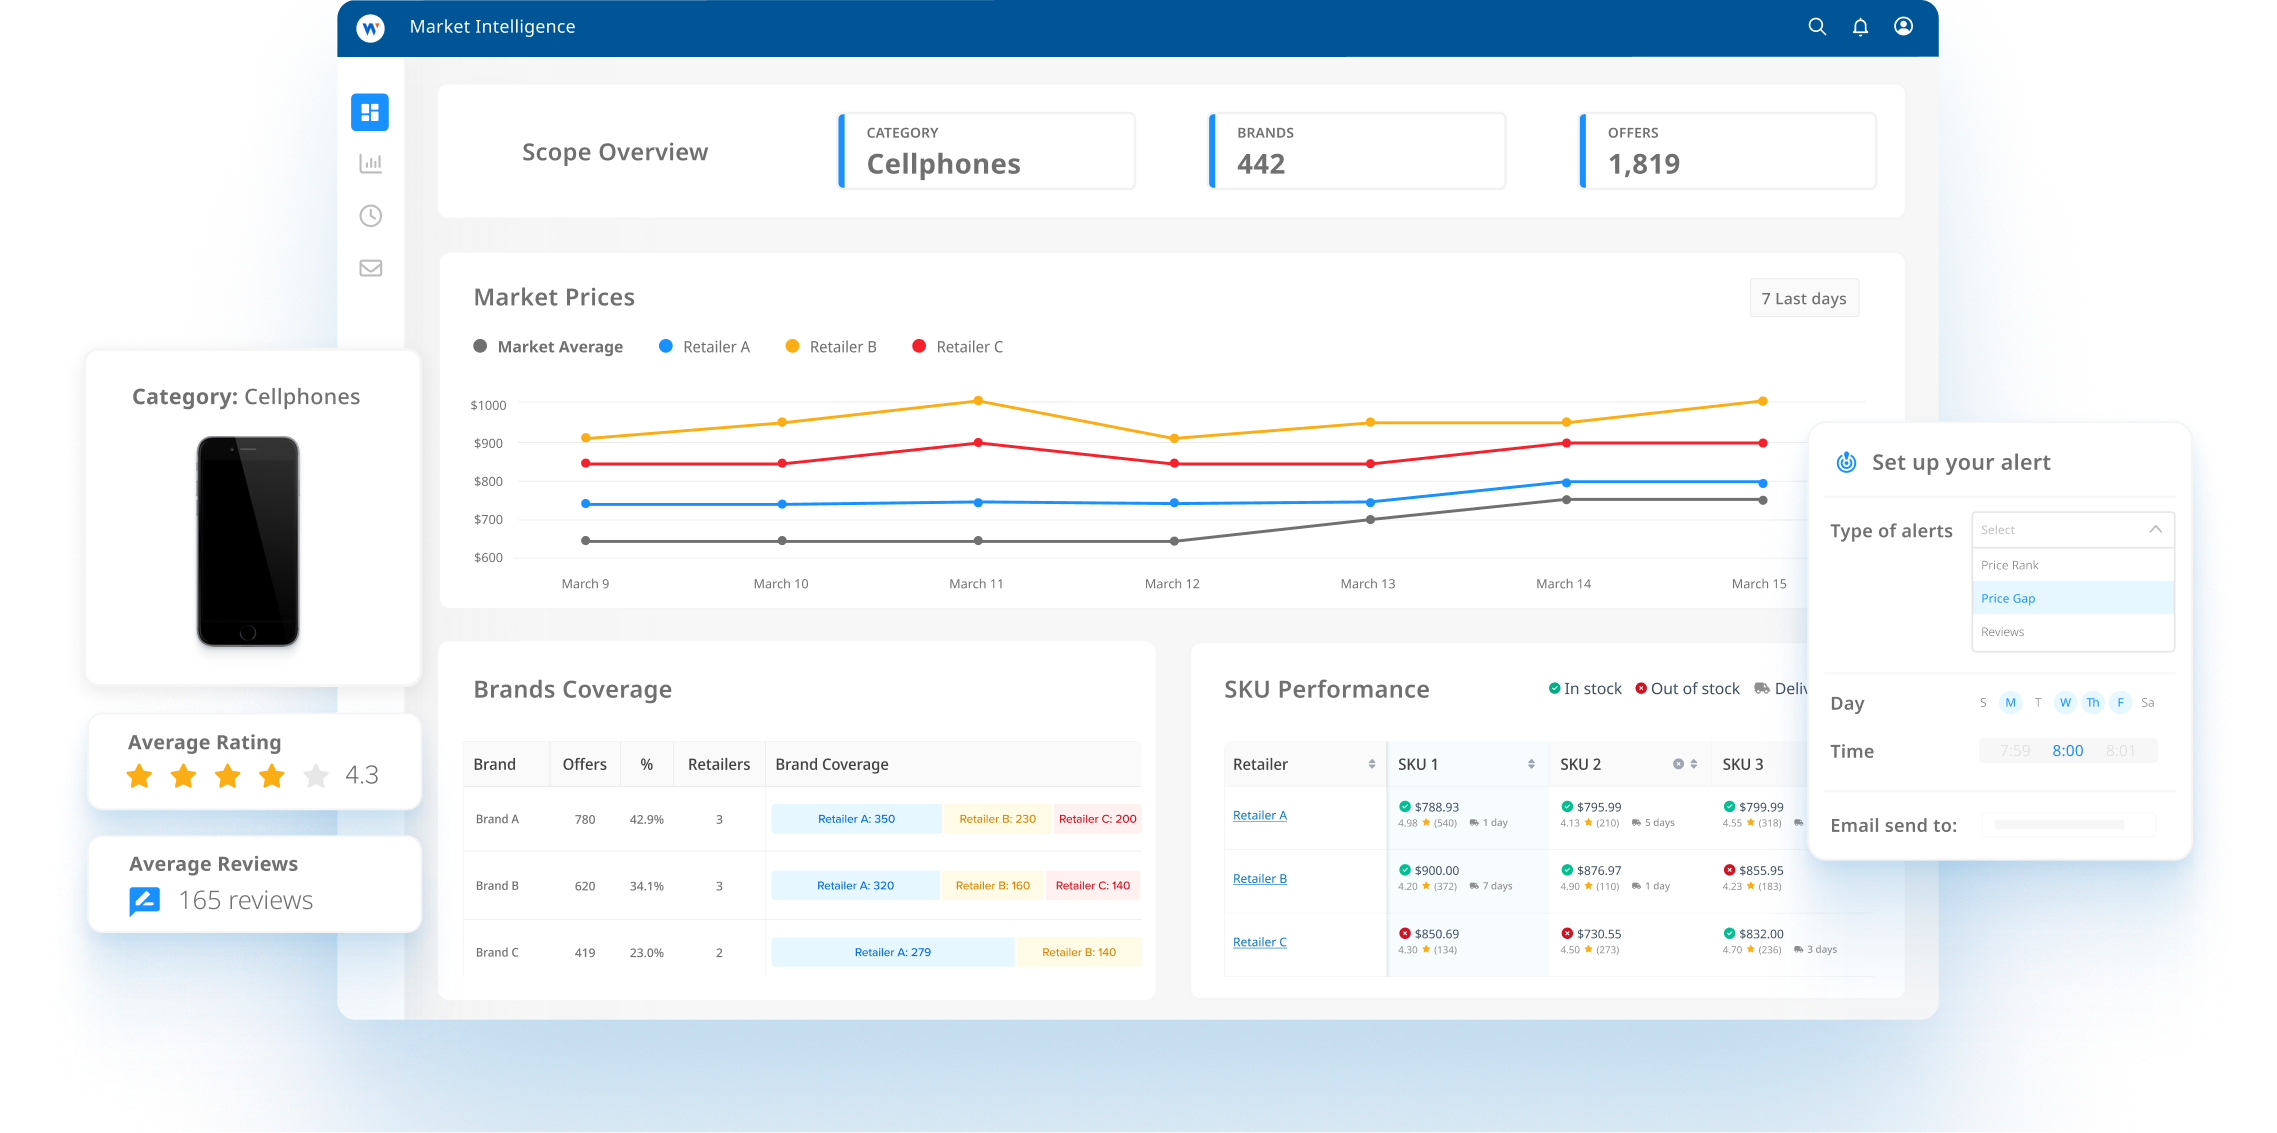Sort by the SKU 1 column arrows
This screenshot has width=2277, height=1133.
coord(1531,764)
